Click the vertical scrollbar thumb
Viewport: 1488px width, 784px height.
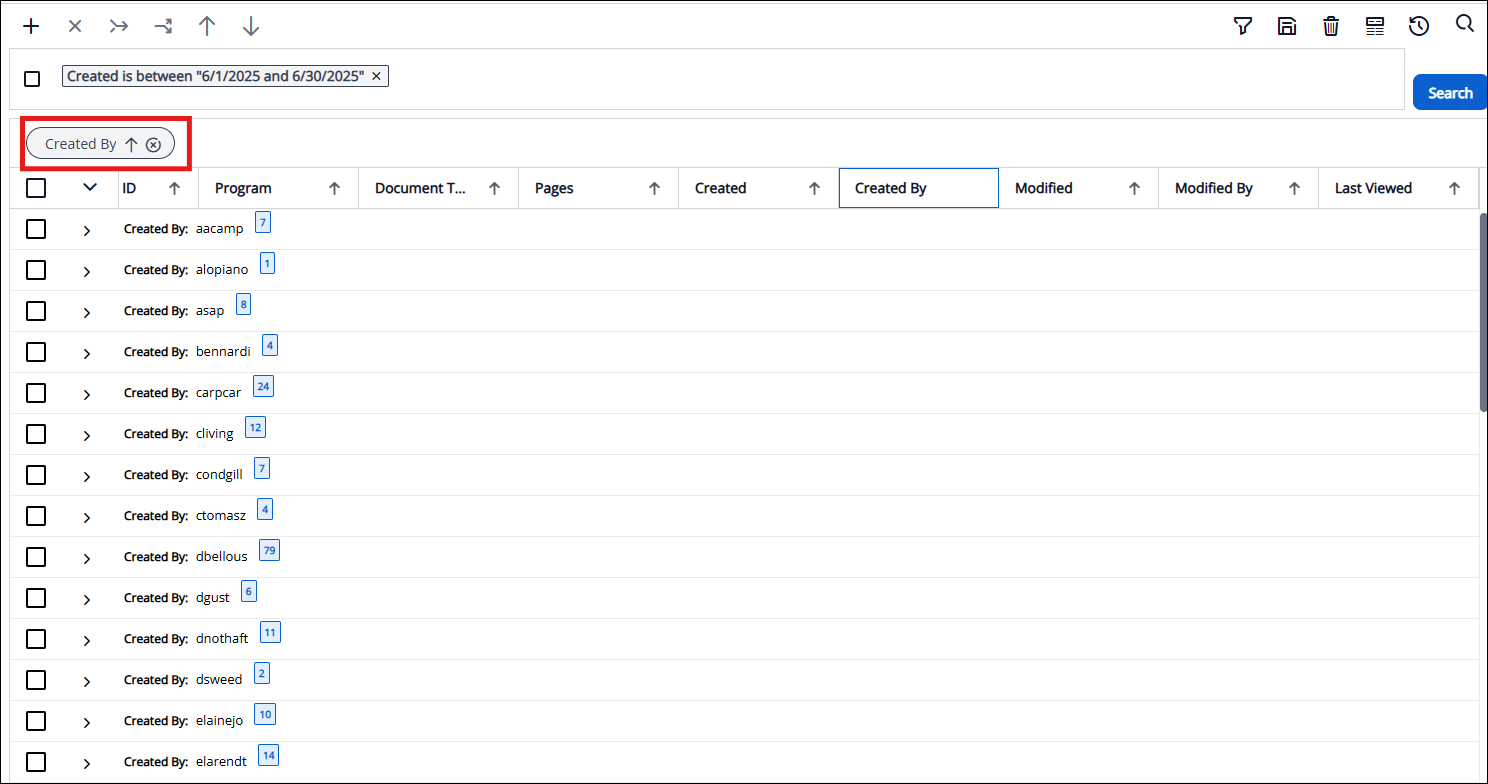[1483, 312]
